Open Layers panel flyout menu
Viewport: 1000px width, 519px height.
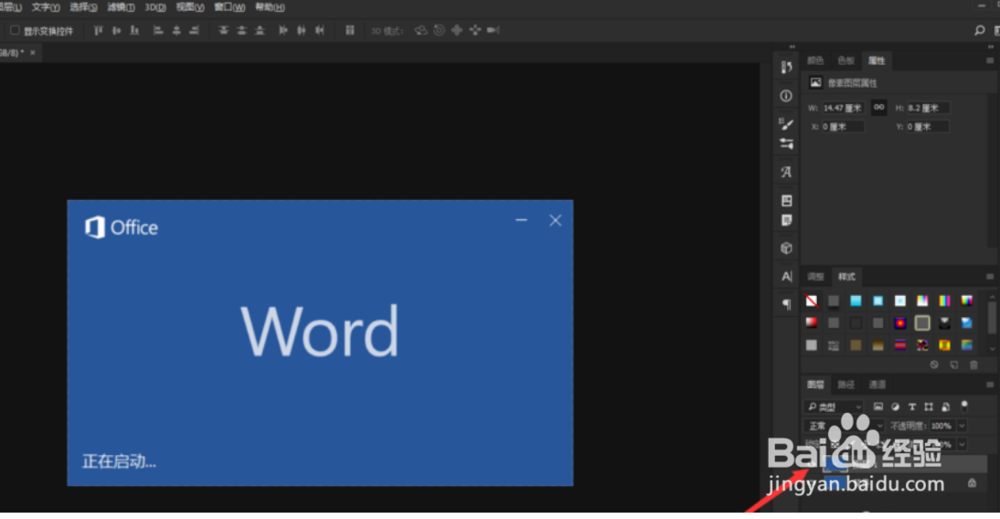point(990,384)
